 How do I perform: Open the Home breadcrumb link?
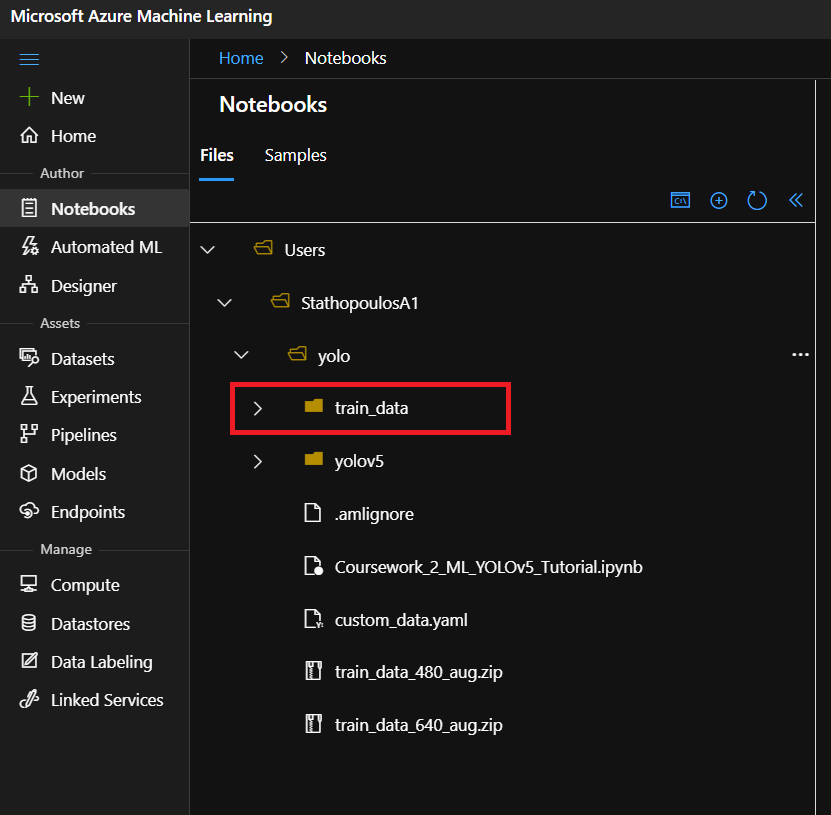pyautogui.click(x=241, y=58)
